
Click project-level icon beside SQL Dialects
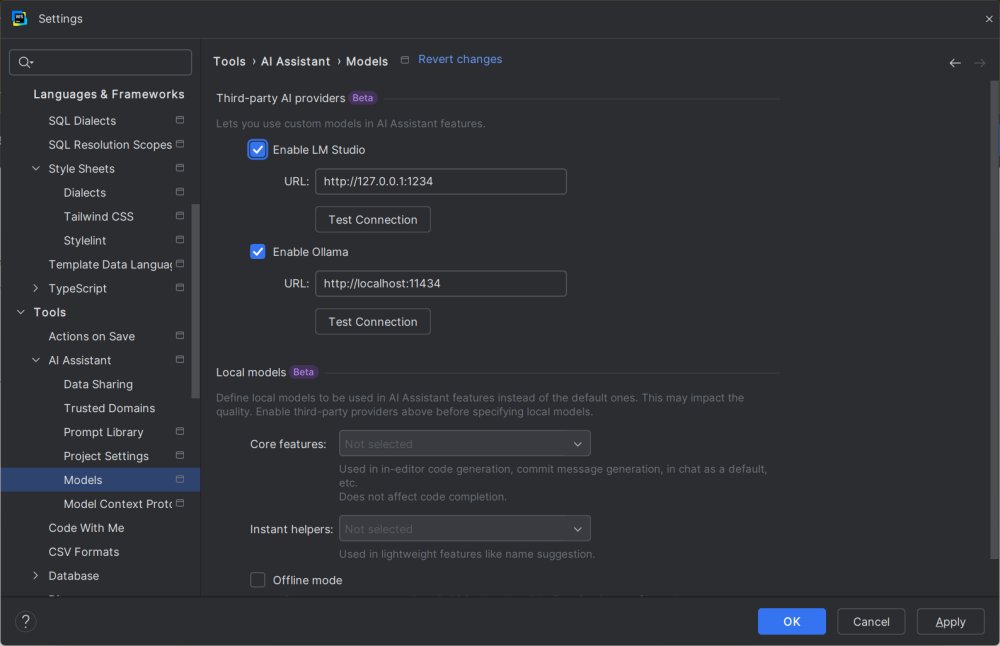(180, 120)
